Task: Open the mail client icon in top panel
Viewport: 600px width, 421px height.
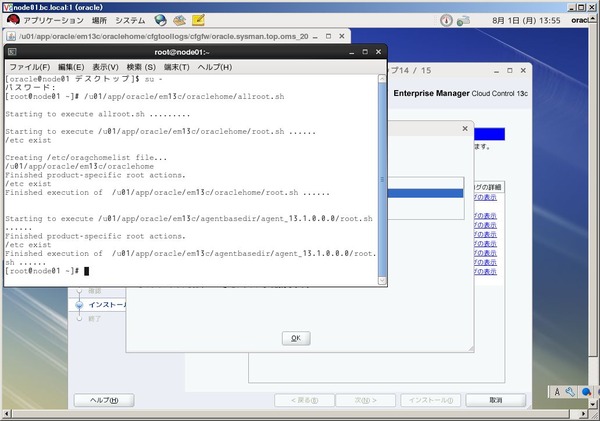Action: tap(179, 20)
